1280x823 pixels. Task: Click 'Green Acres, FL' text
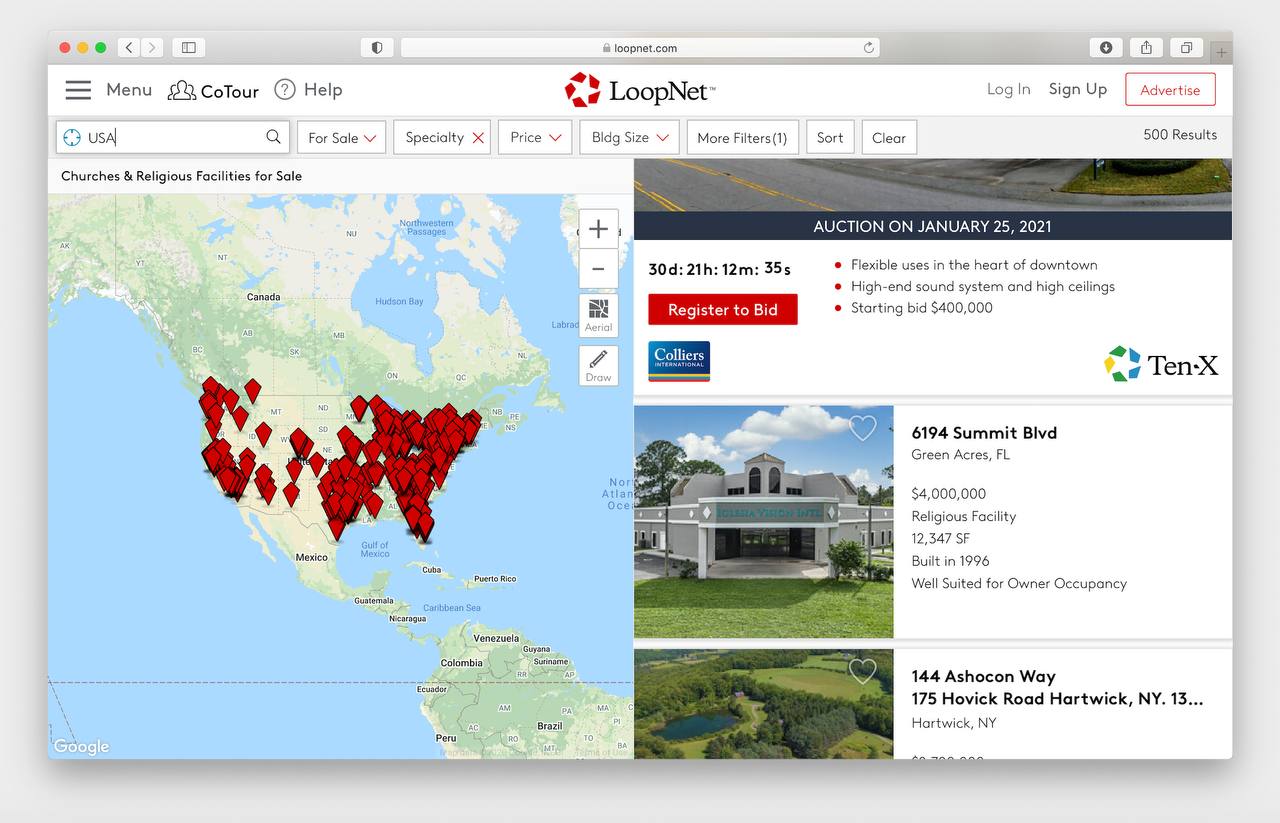click(x=961, y=454)
